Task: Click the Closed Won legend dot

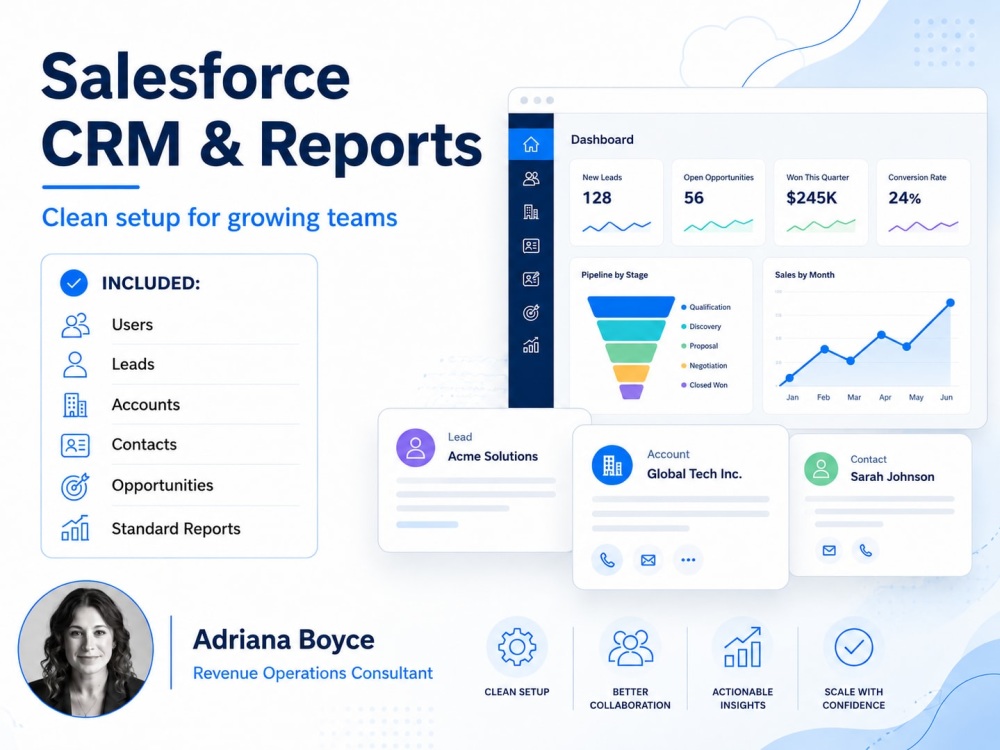Action: click(684, 385)
